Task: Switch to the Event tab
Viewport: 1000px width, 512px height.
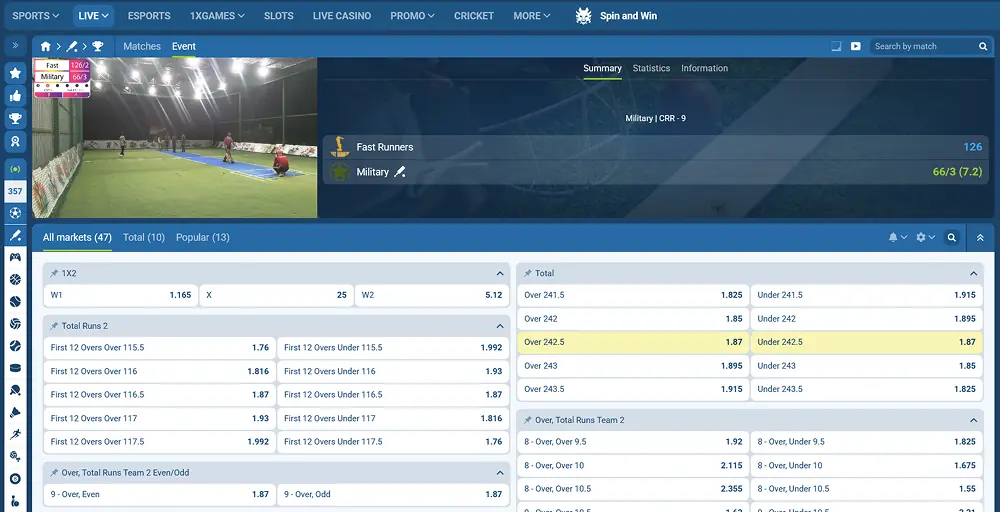Action: [184, 47]
